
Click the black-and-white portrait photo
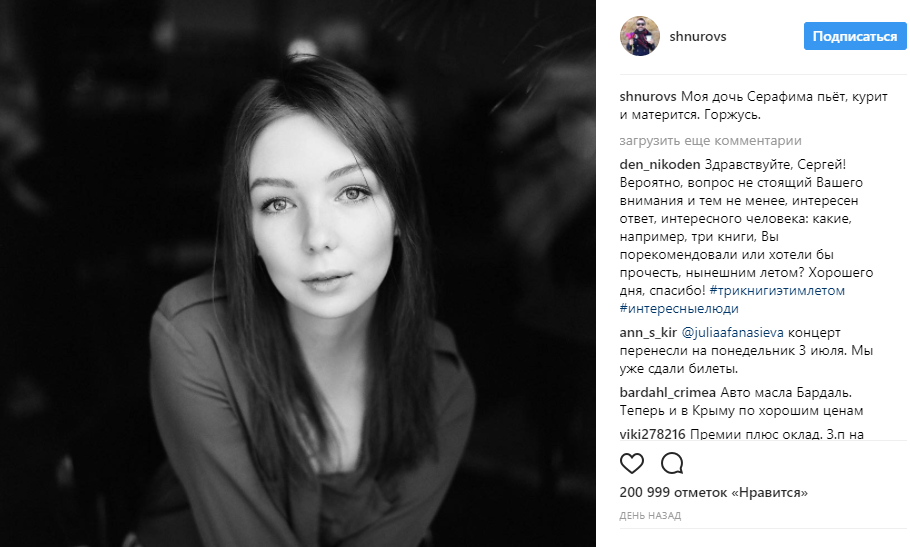298,273
